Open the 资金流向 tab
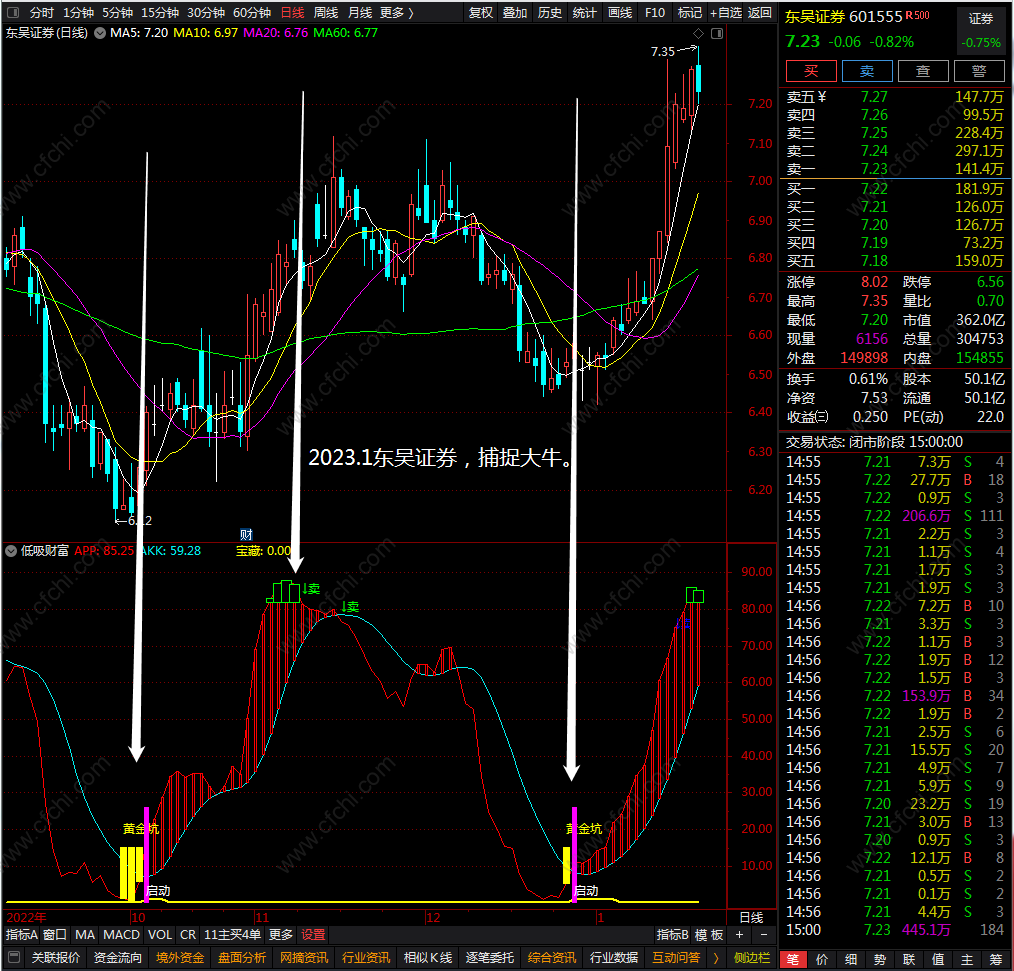Viewport: 1014px width, 971px height. pyautogui.click(x=118, y=957)
